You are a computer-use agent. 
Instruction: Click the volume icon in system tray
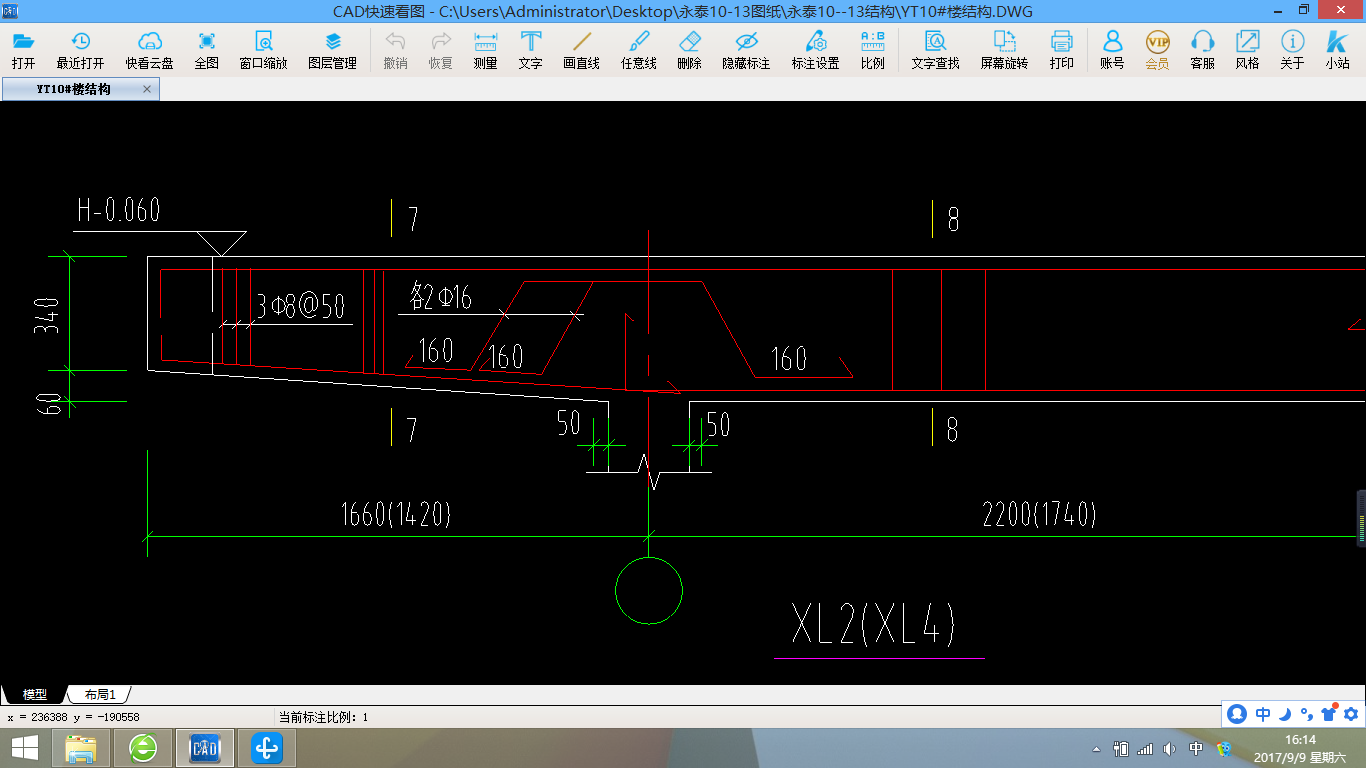pos(1170,748)
